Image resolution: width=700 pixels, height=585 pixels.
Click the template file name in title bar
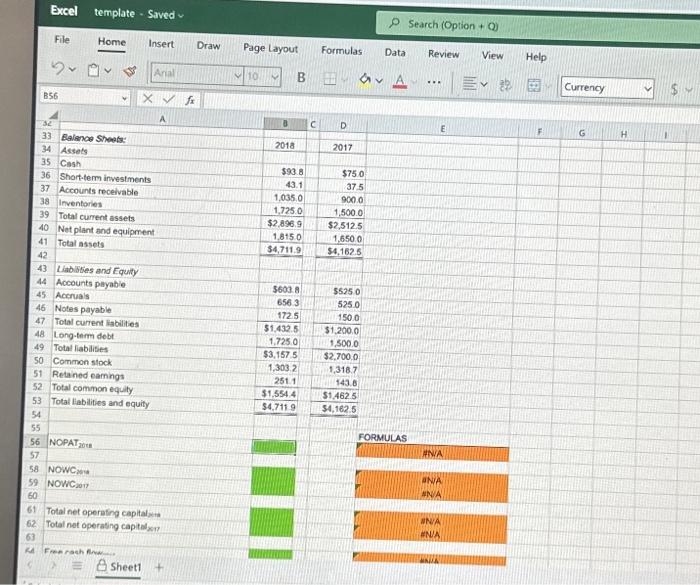click(114, 13)
